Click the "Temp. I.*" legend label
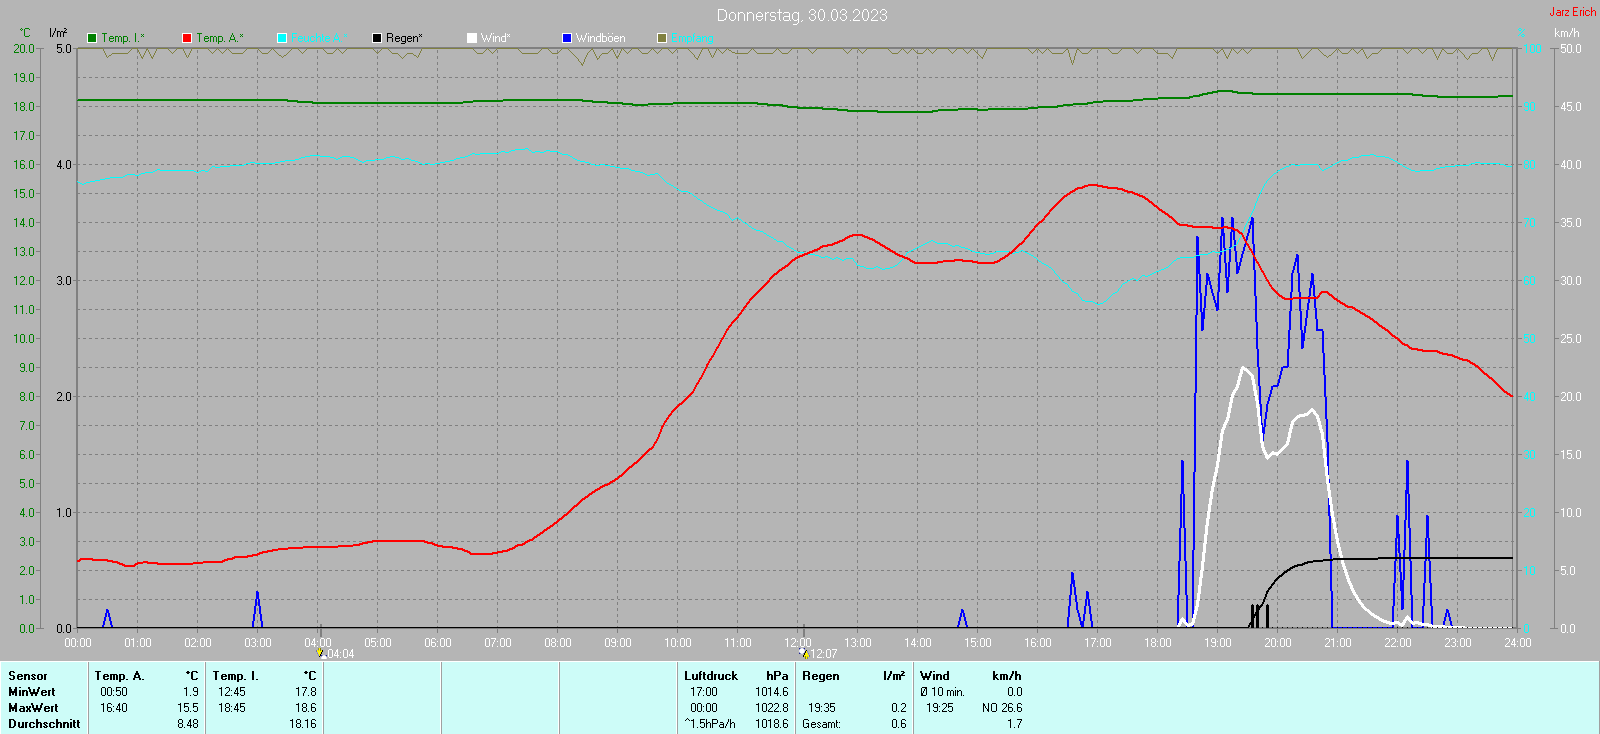The height and width of the screenshot is (734, 1600). click(123, 38)
